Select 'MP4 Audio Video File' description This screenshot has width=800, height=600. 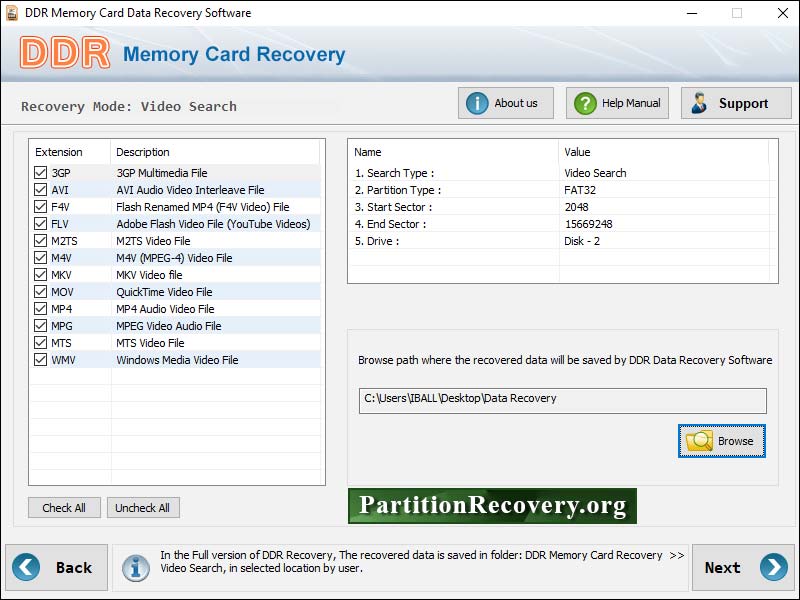pyautogui.click(x=165, y=309)
